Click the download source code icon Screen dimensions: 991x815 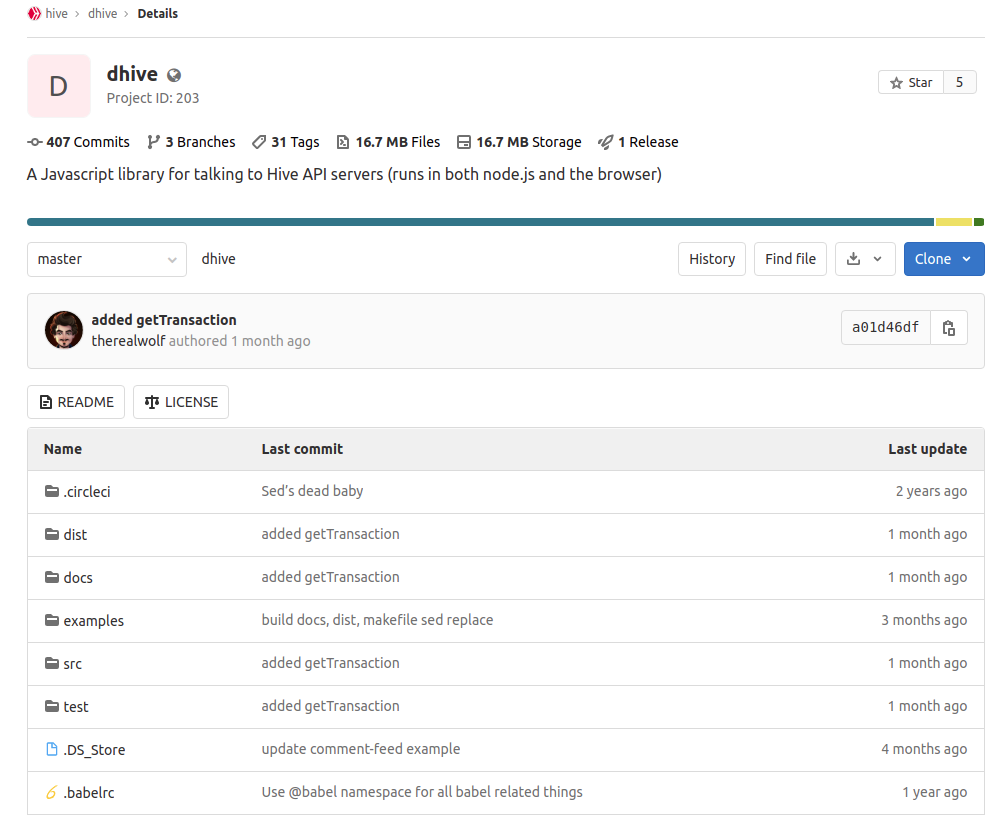tap(853, 259)
